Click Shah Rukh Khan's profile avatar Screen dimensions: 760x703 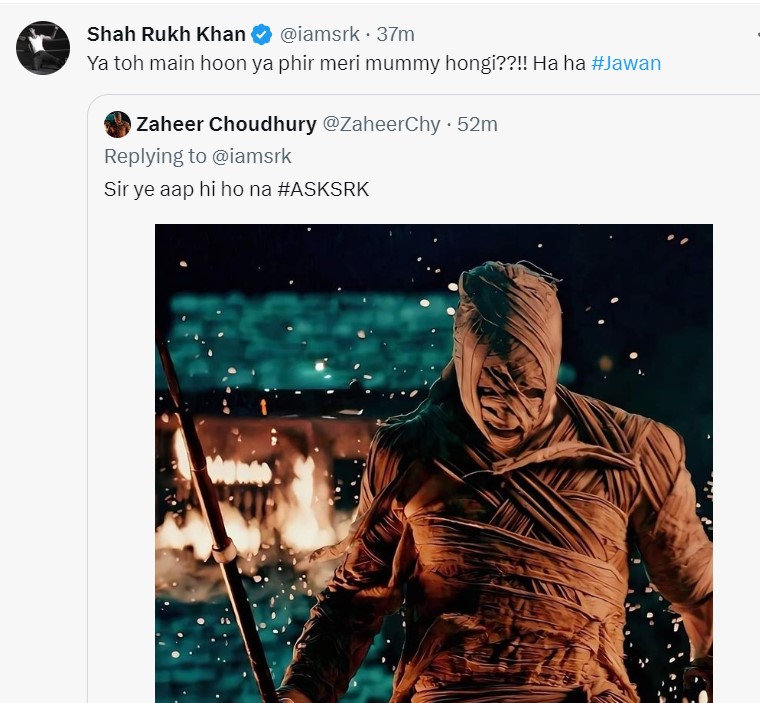(43, 48)
